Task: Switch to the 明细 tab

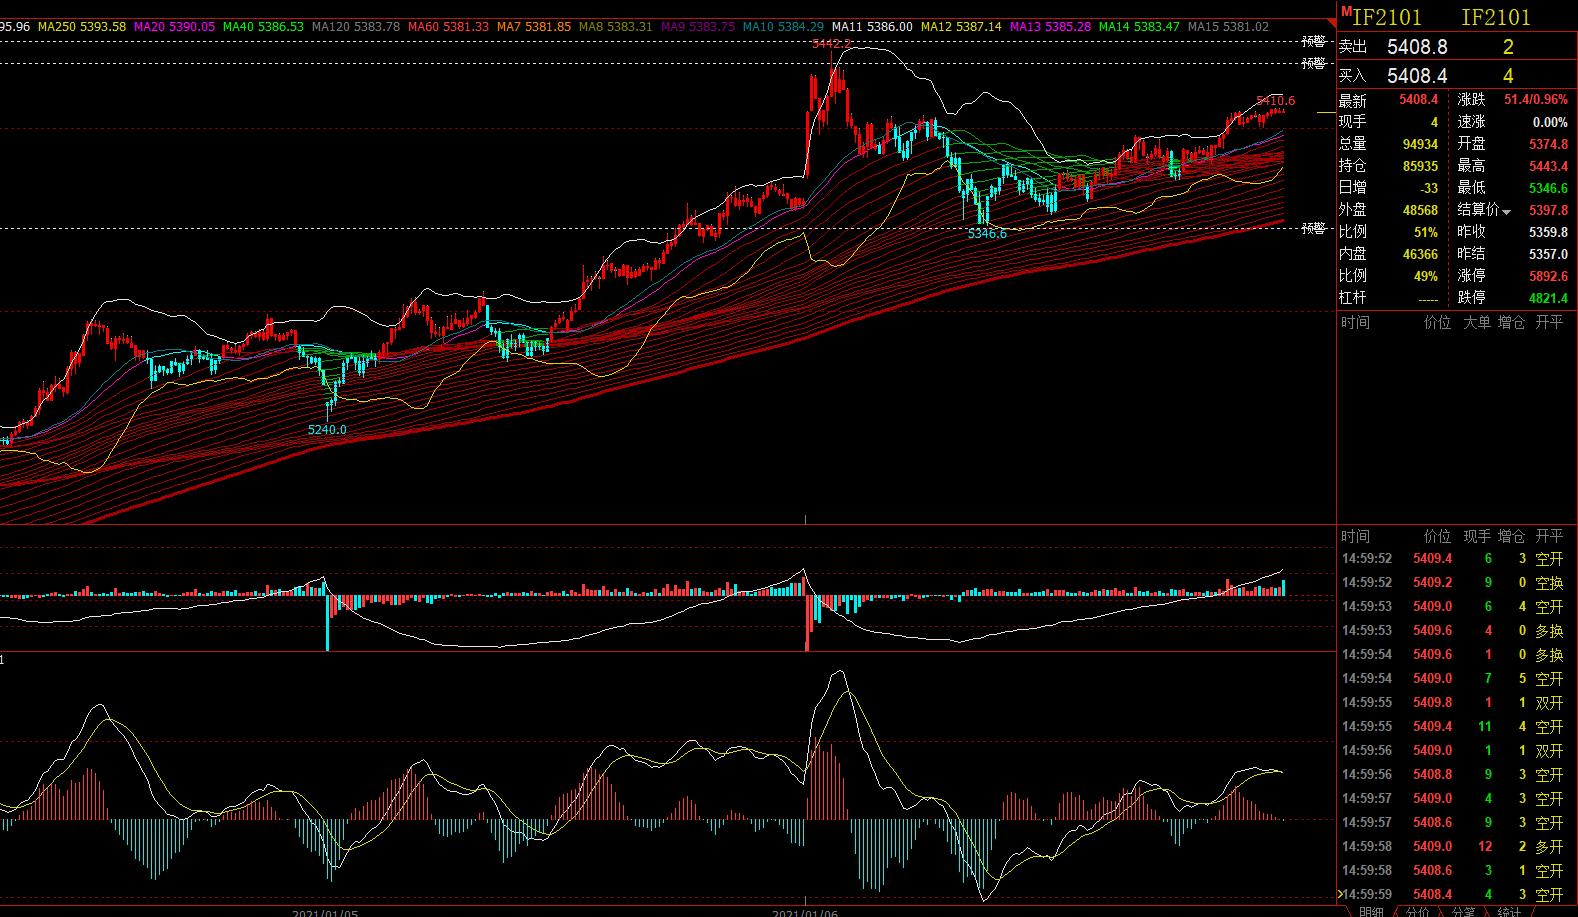Action: (x=1372, y=911)
